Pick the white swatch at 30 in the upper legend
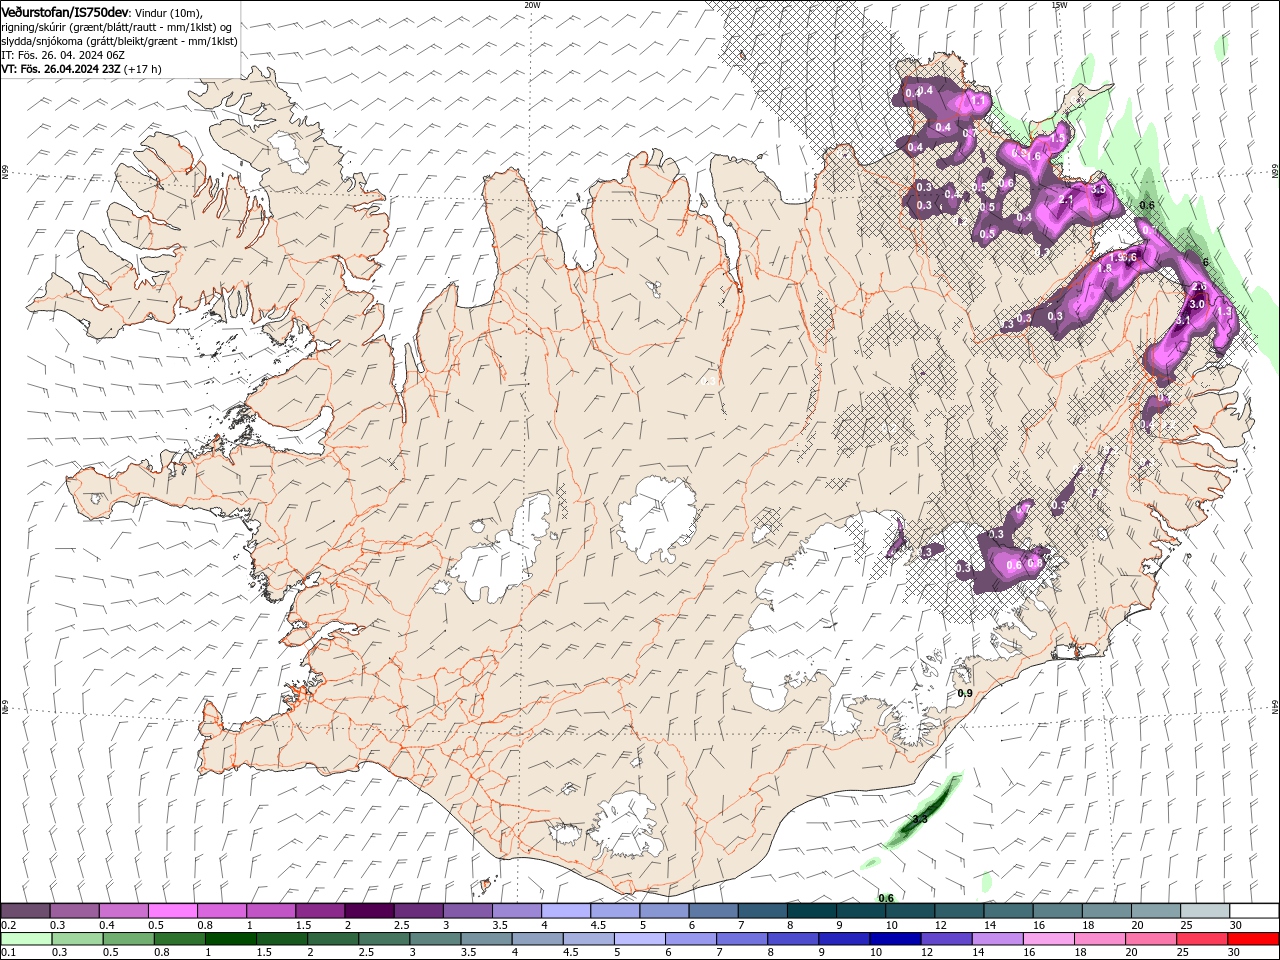 click(1253, 911)
